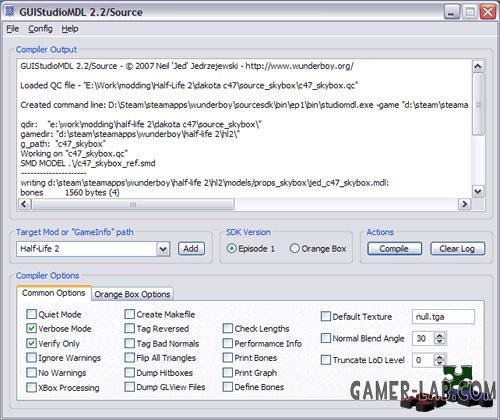Click the horizontal scroll left arrow

24,204
